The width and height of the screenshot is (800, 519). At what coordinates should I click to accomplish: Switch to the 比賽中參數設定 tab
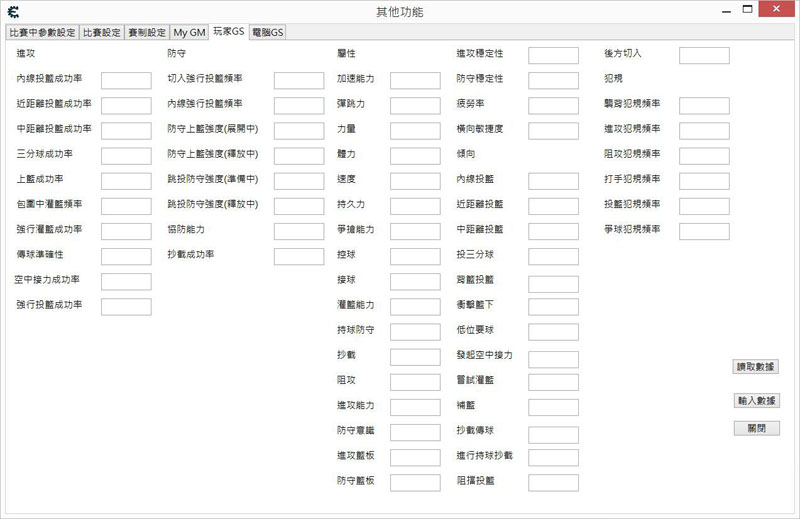(x=42, y=32)
